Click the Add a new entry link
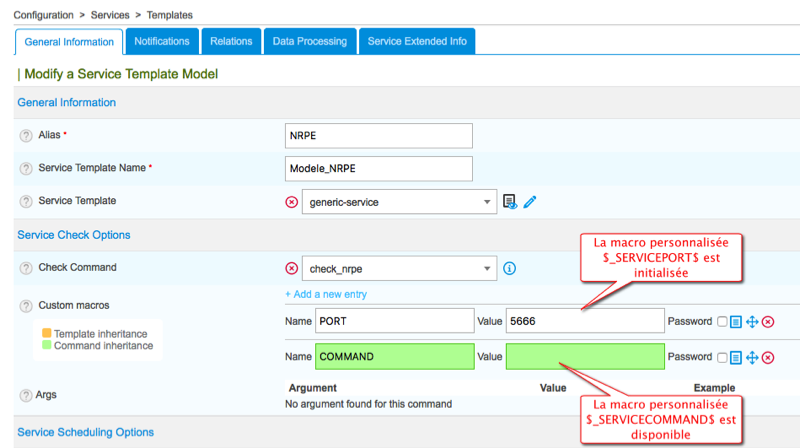The image size is (800, 448). pyautogui.click(x=326, y=294)
